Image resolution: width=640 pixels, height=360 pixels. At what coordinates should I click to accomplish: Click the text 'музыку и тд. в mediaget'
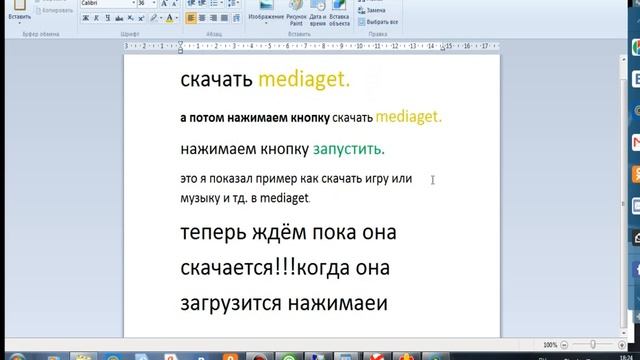click(x=244, y=198)
